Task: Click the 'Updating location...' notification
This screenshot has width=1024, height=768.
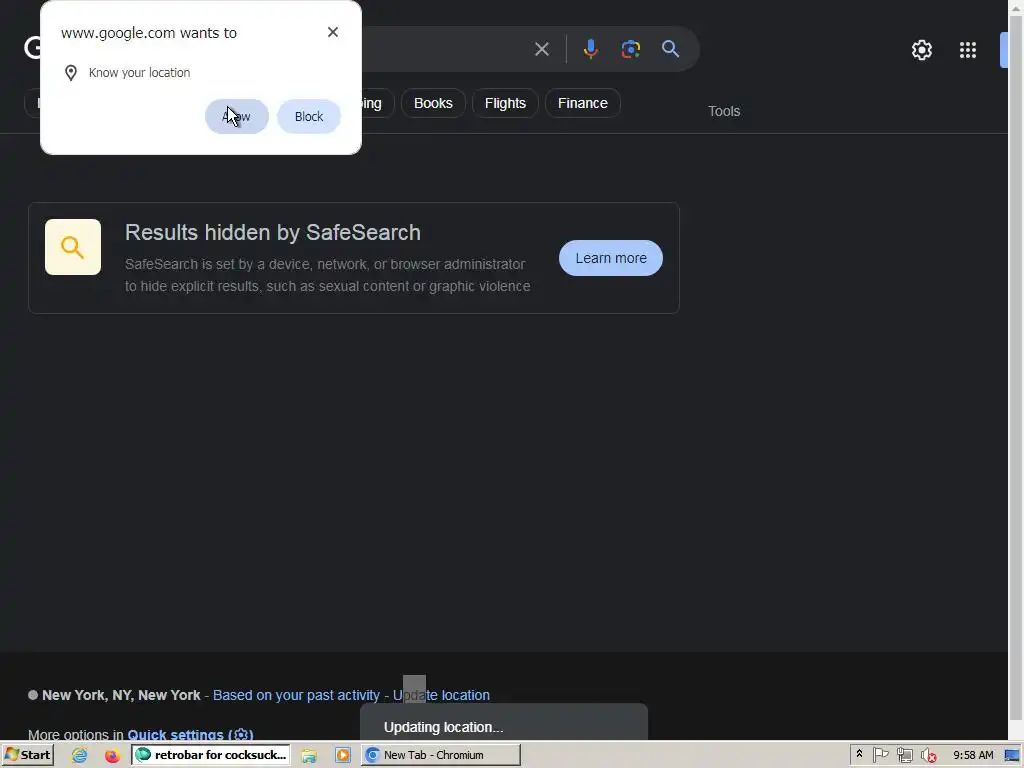Action: (504, 723)
